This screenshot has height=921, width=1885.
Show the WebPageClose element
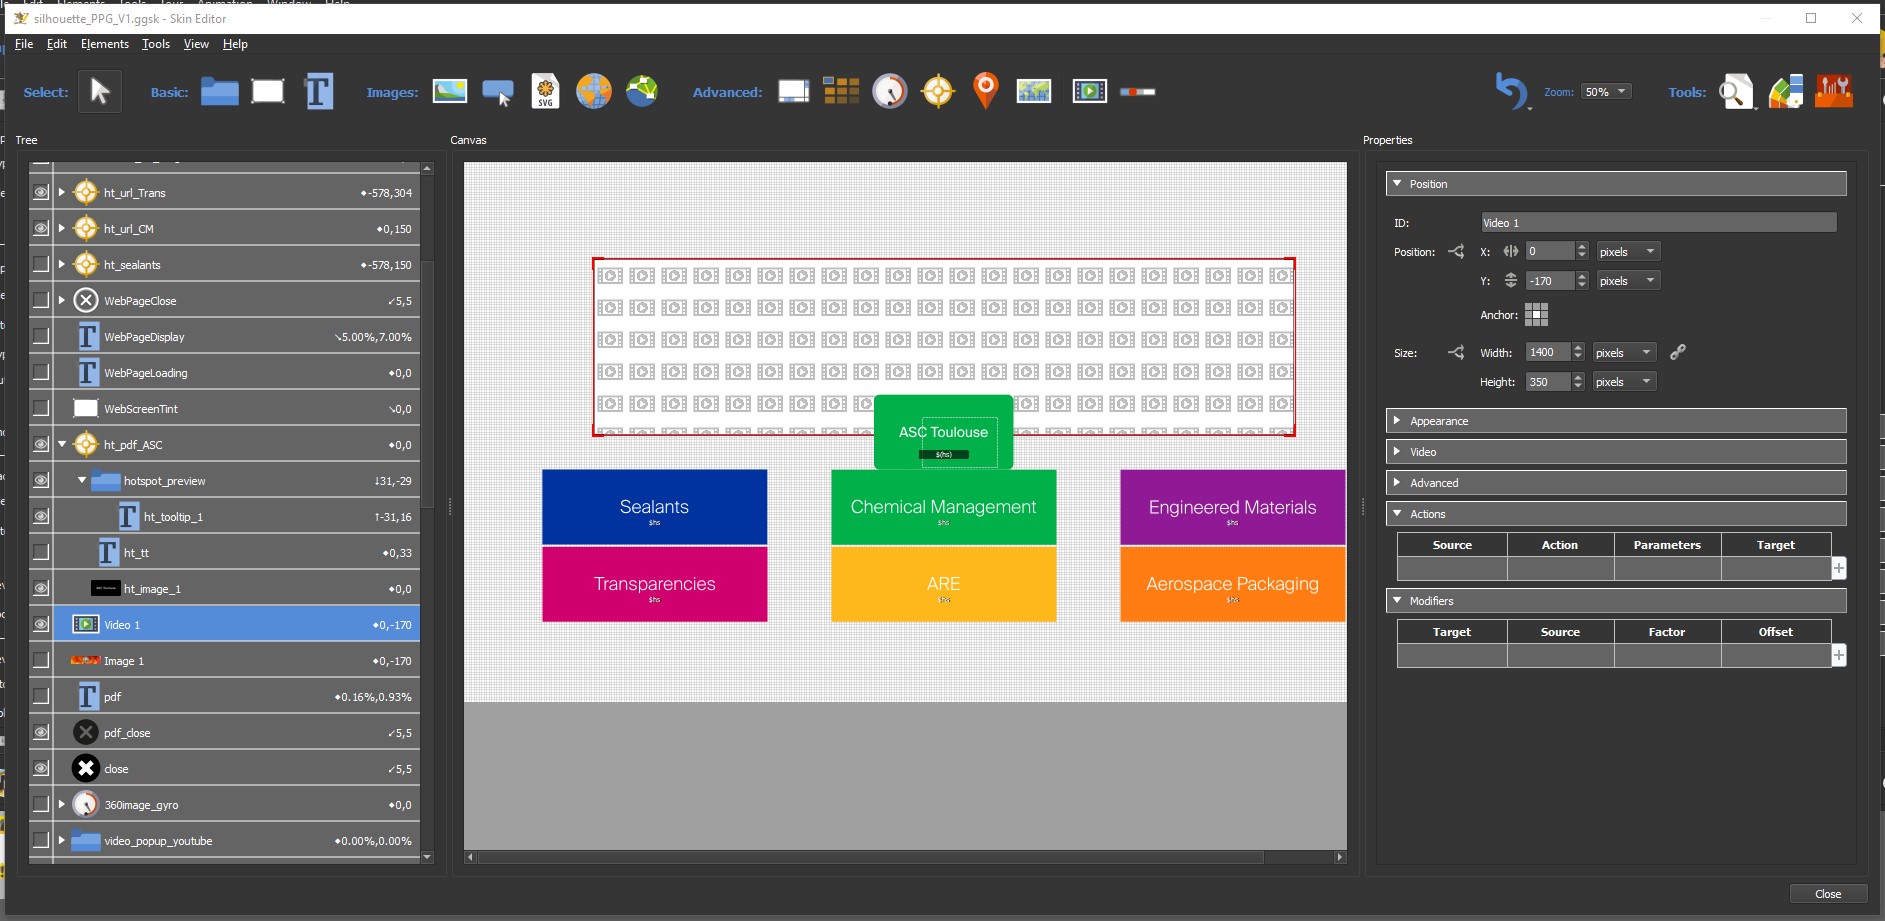pos(41,301)
